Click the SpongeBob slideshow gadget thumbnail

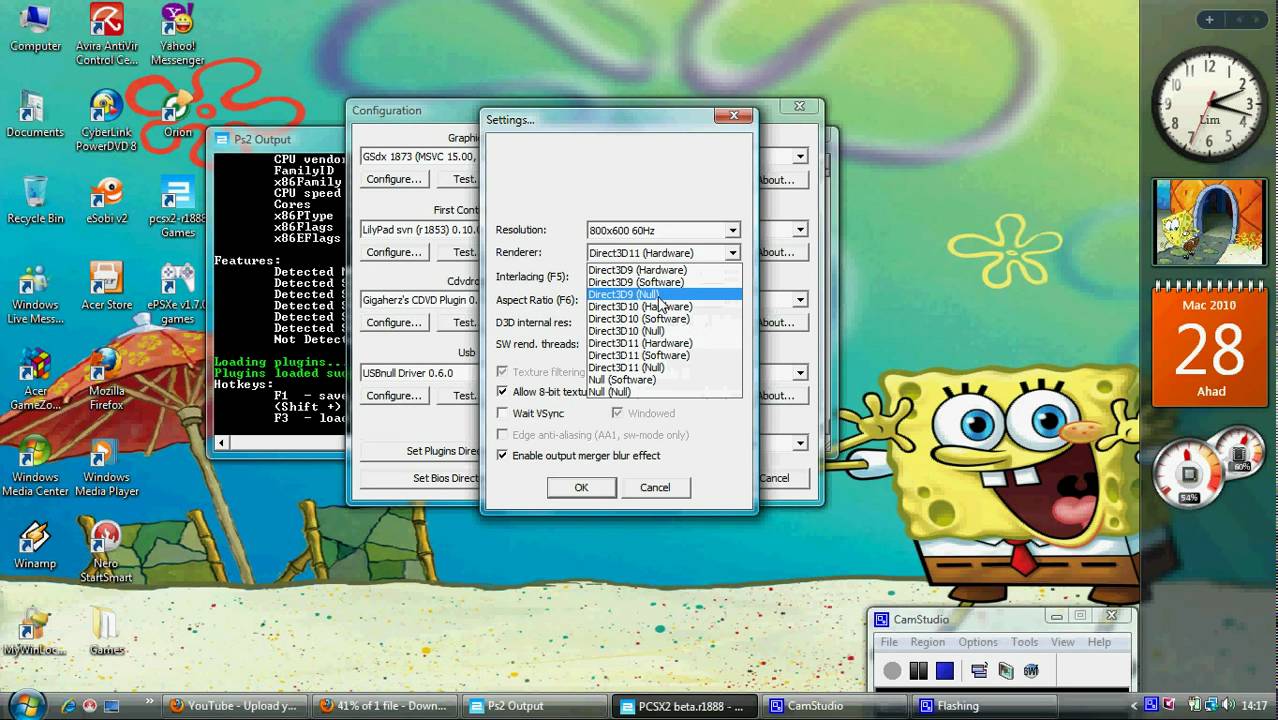coord(1209,222)
